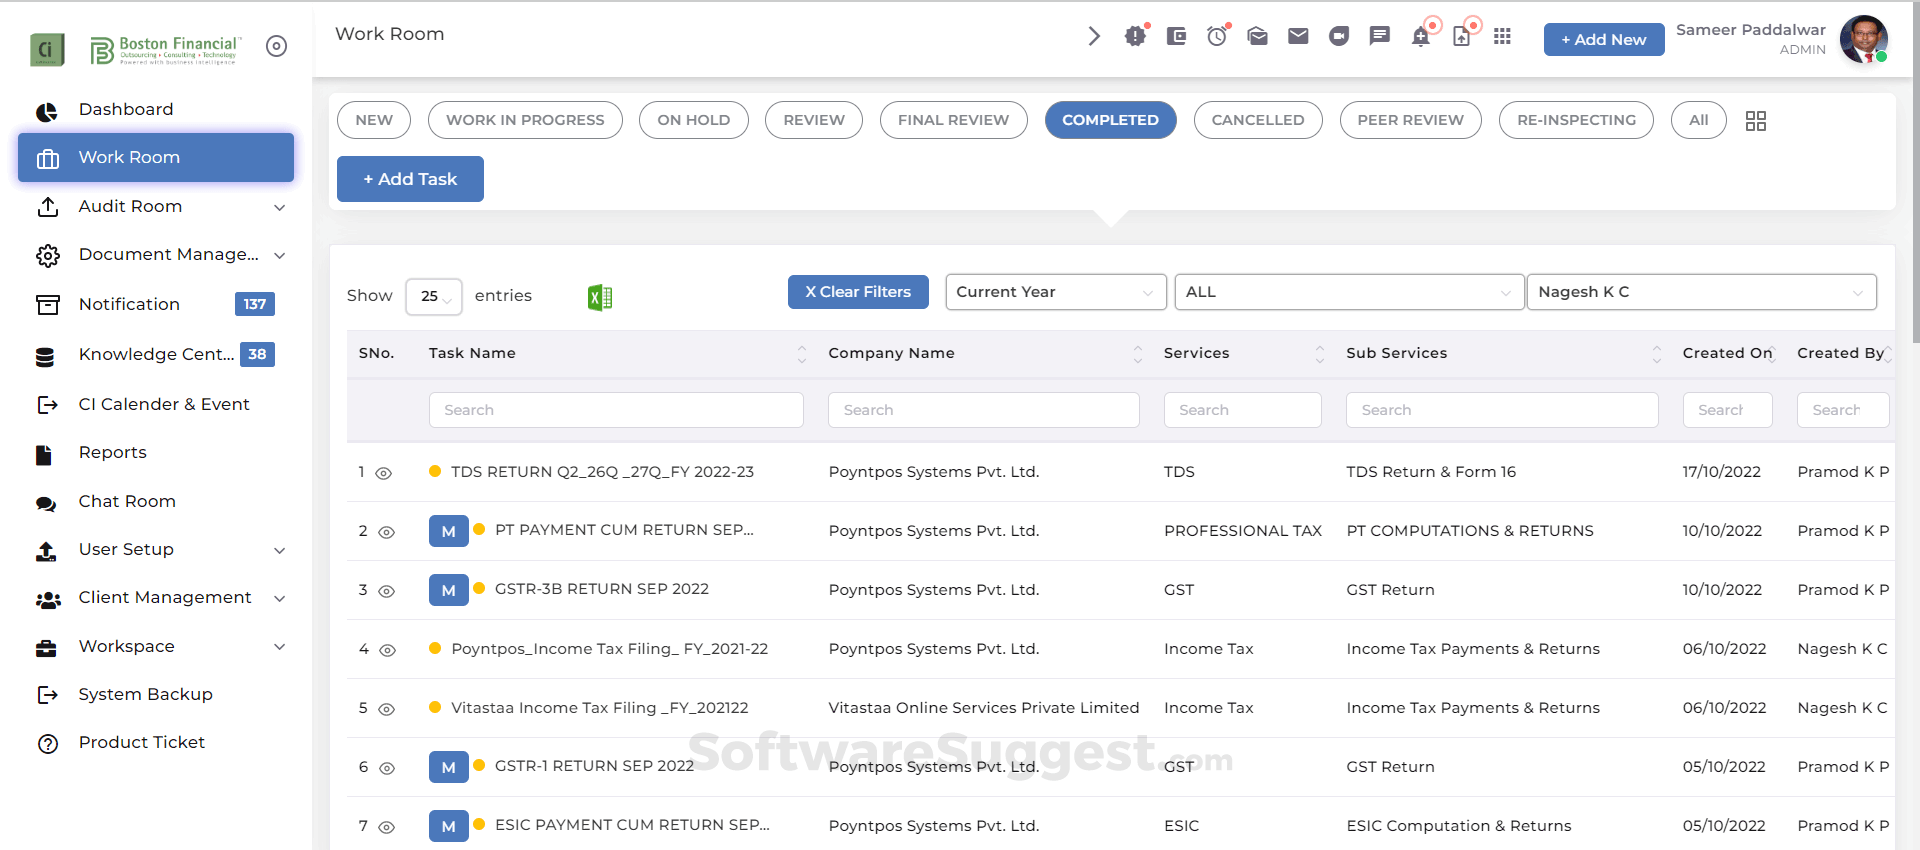
Task: Click the video camera meeting icon
Action: 1339,37
